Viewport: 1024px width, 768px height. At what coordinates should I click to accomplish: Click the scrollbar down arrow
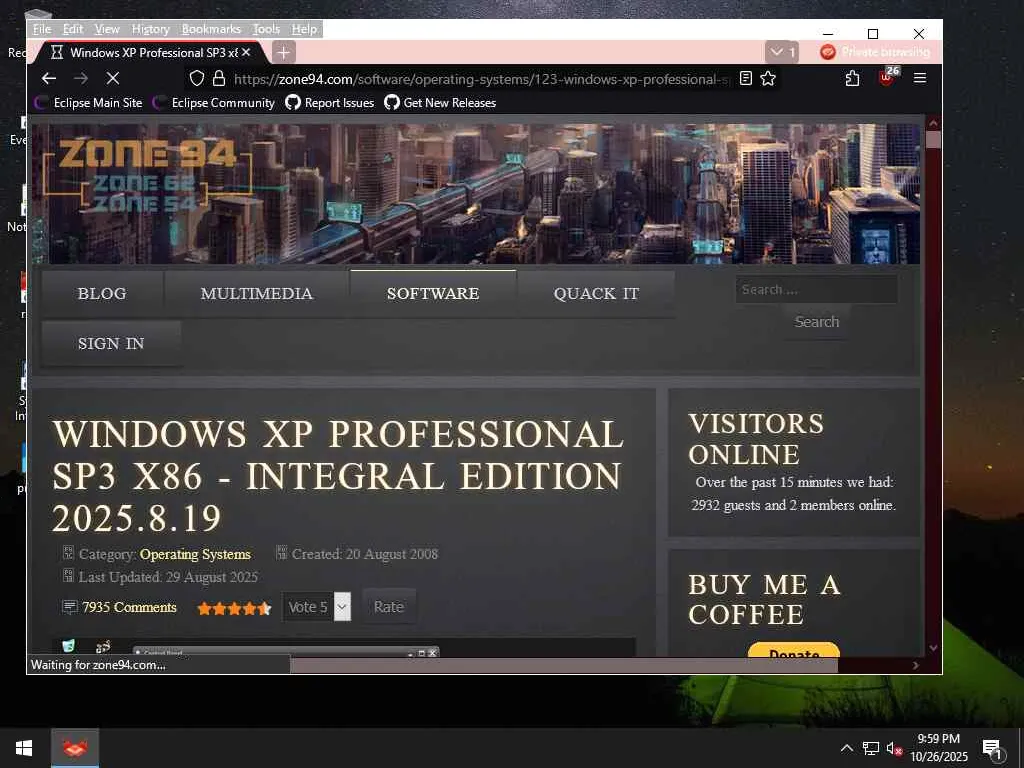(x=933, y=648)
